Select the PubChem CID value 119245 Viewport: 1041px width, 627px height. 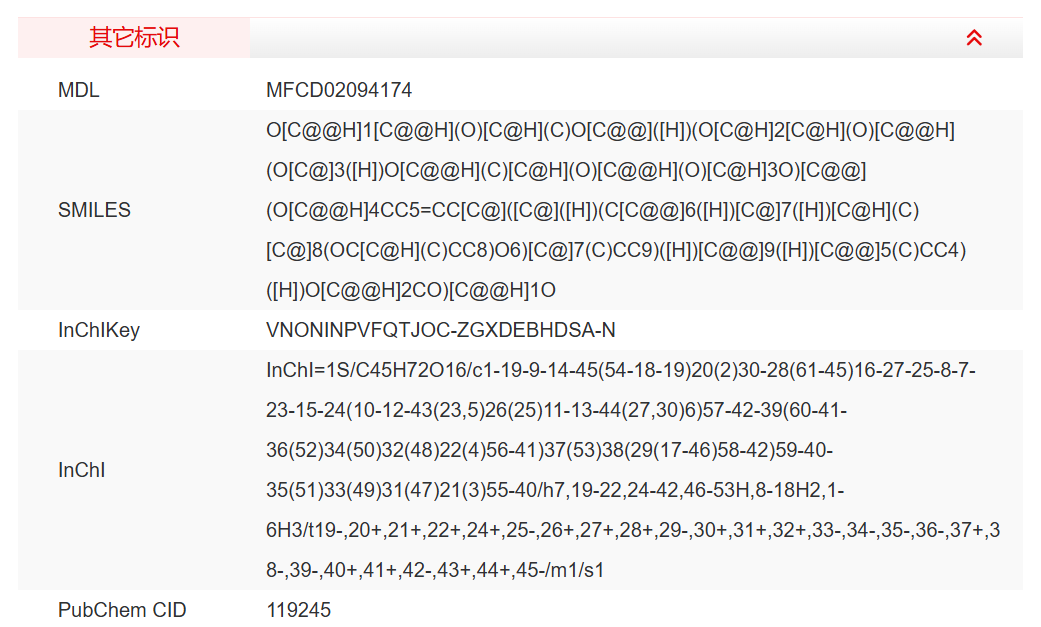click(x=298, y=610)
